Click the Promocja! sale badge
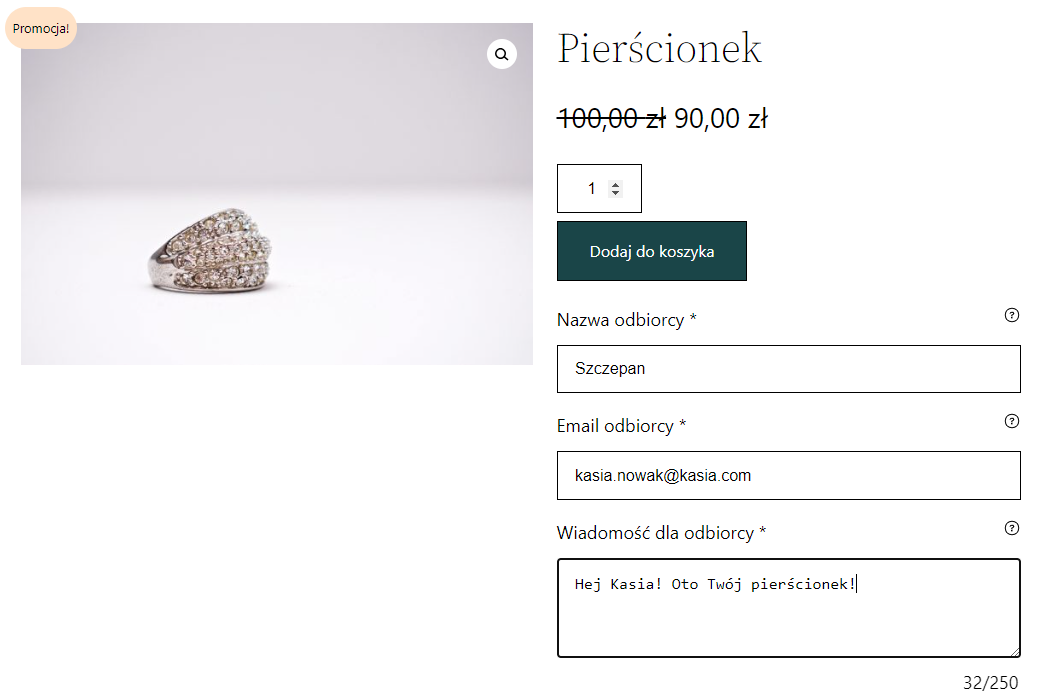Viewport: 1042px width, 697px height. tap(41, 28)
